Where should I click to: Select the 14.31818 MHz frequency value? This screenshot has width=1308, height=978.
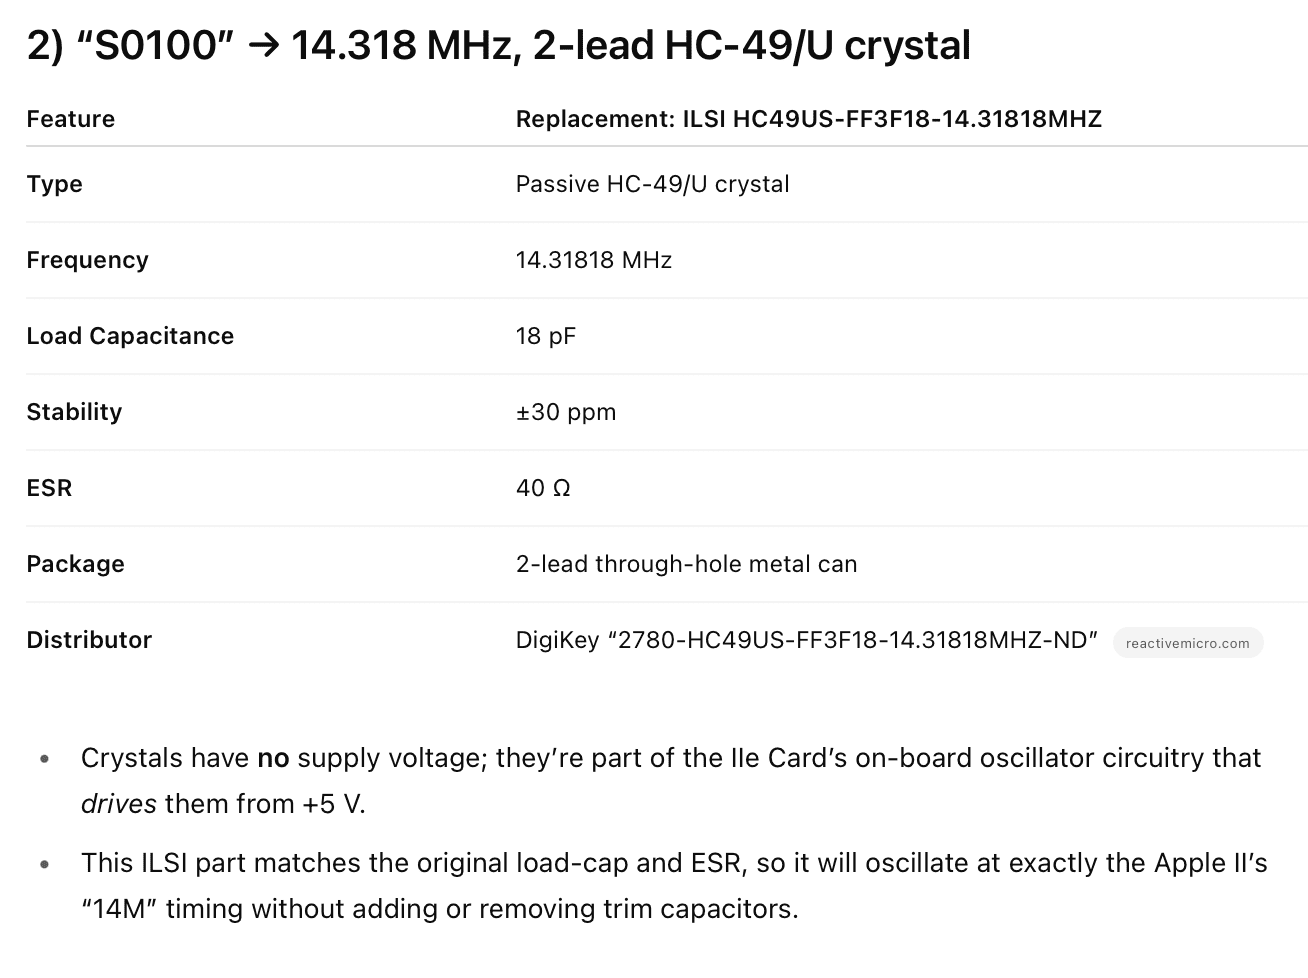tap(593, 260)
